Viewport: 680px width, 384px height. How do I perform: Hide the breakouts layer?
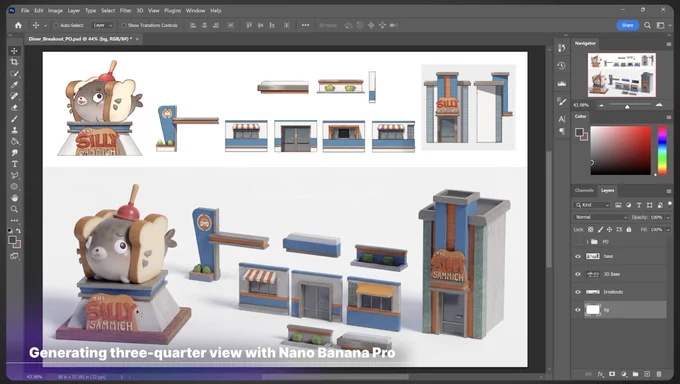click(578, 292)
